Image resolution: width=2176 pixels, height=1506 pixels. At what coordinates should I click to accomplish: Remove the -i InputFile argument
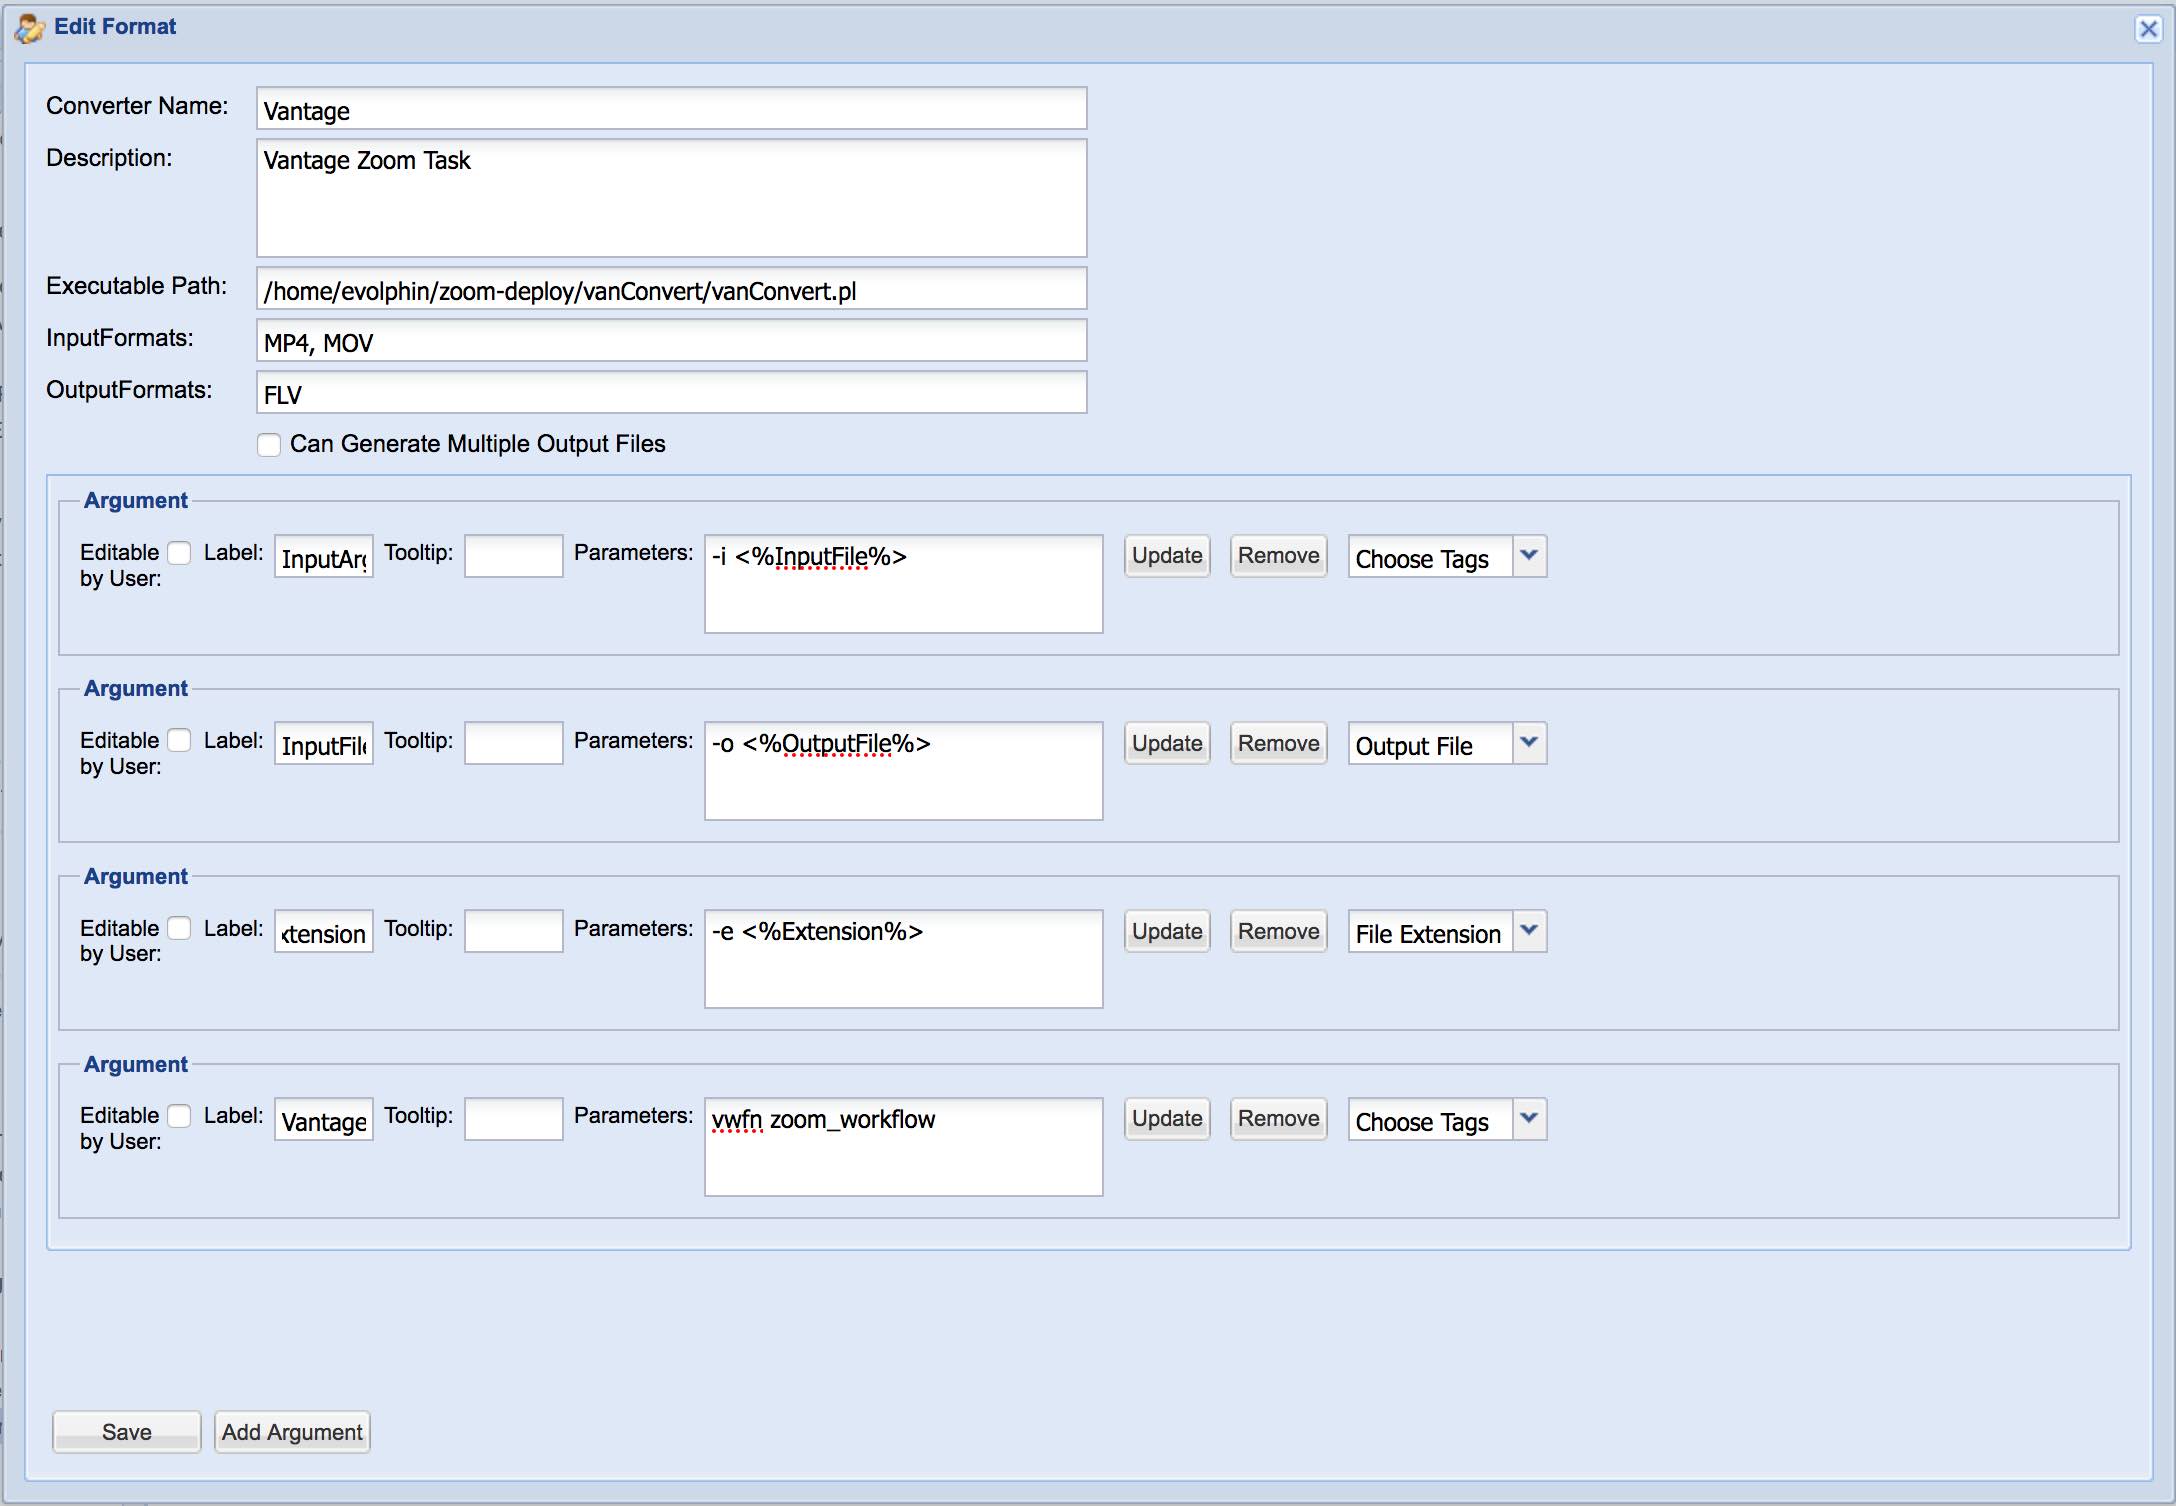(x=1279, y=556)
